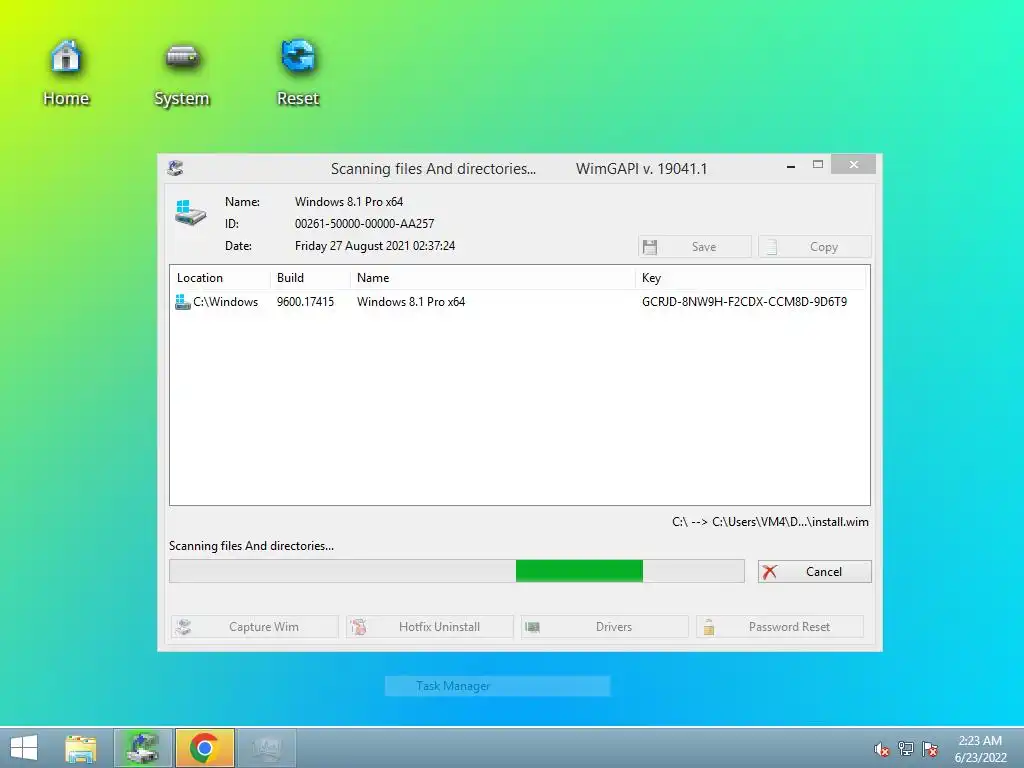This screenshot has width=1024, height=768.
Task: Click the Password Reset button
Action: point(780,627)
